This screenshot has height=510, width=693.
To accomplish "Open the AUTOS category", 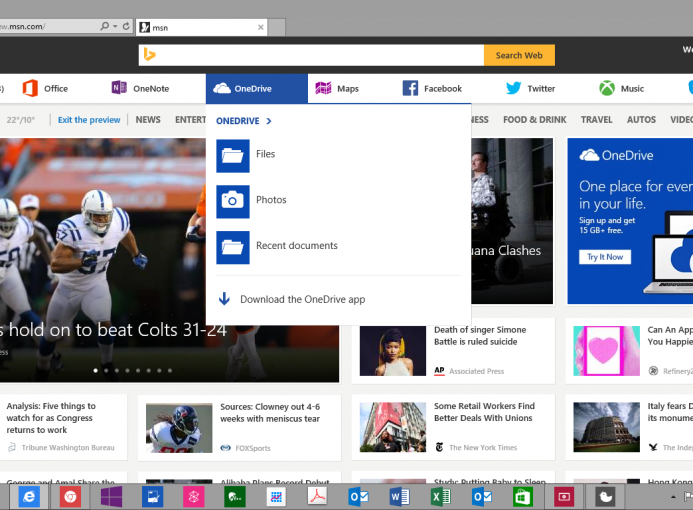I will click(641, 120).
